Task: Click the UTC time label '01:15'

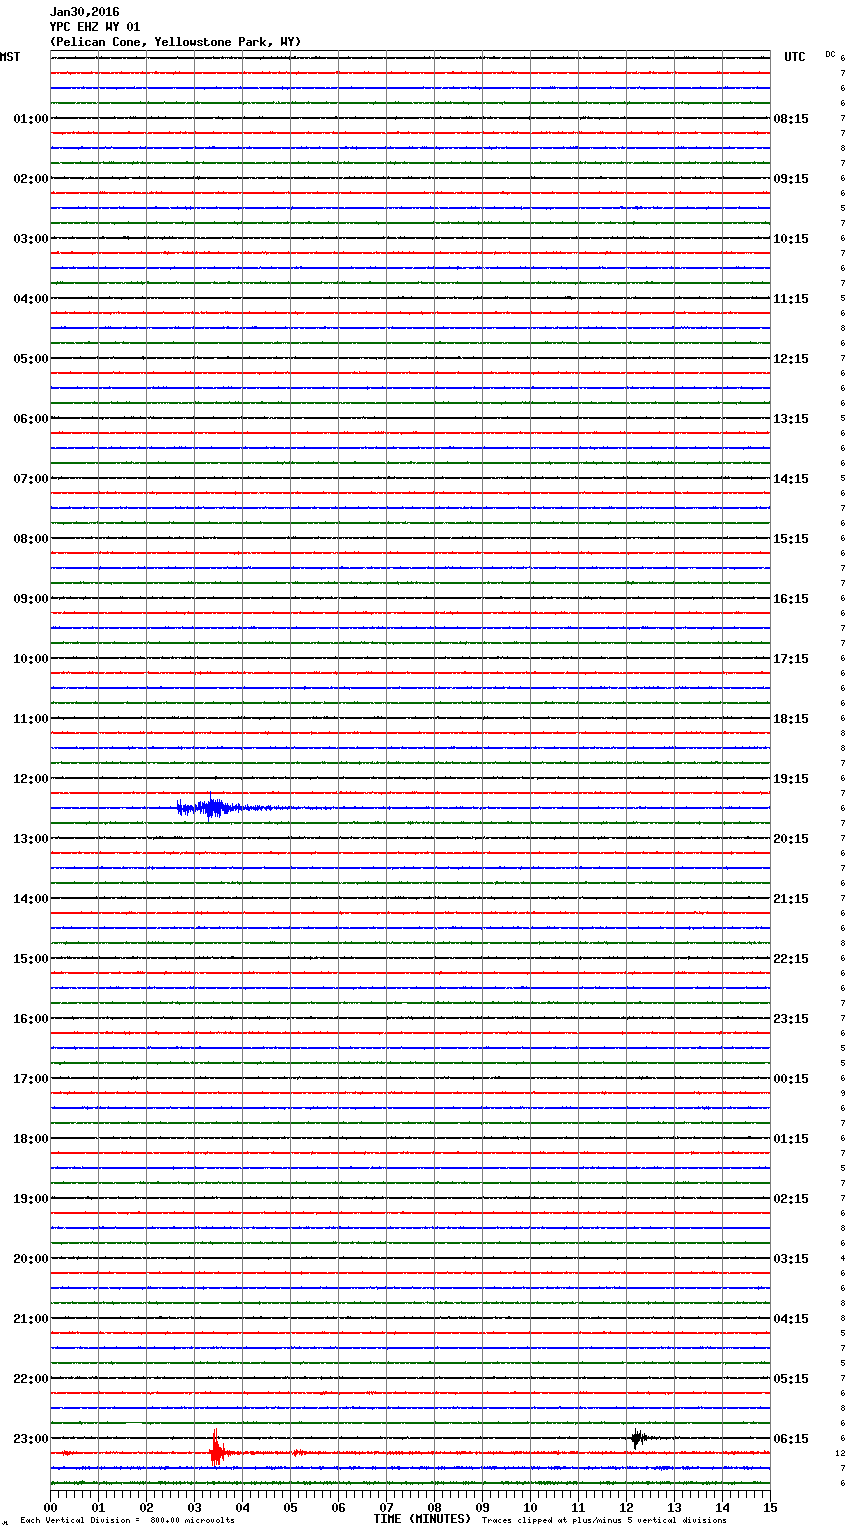Action: point(791,1139)
